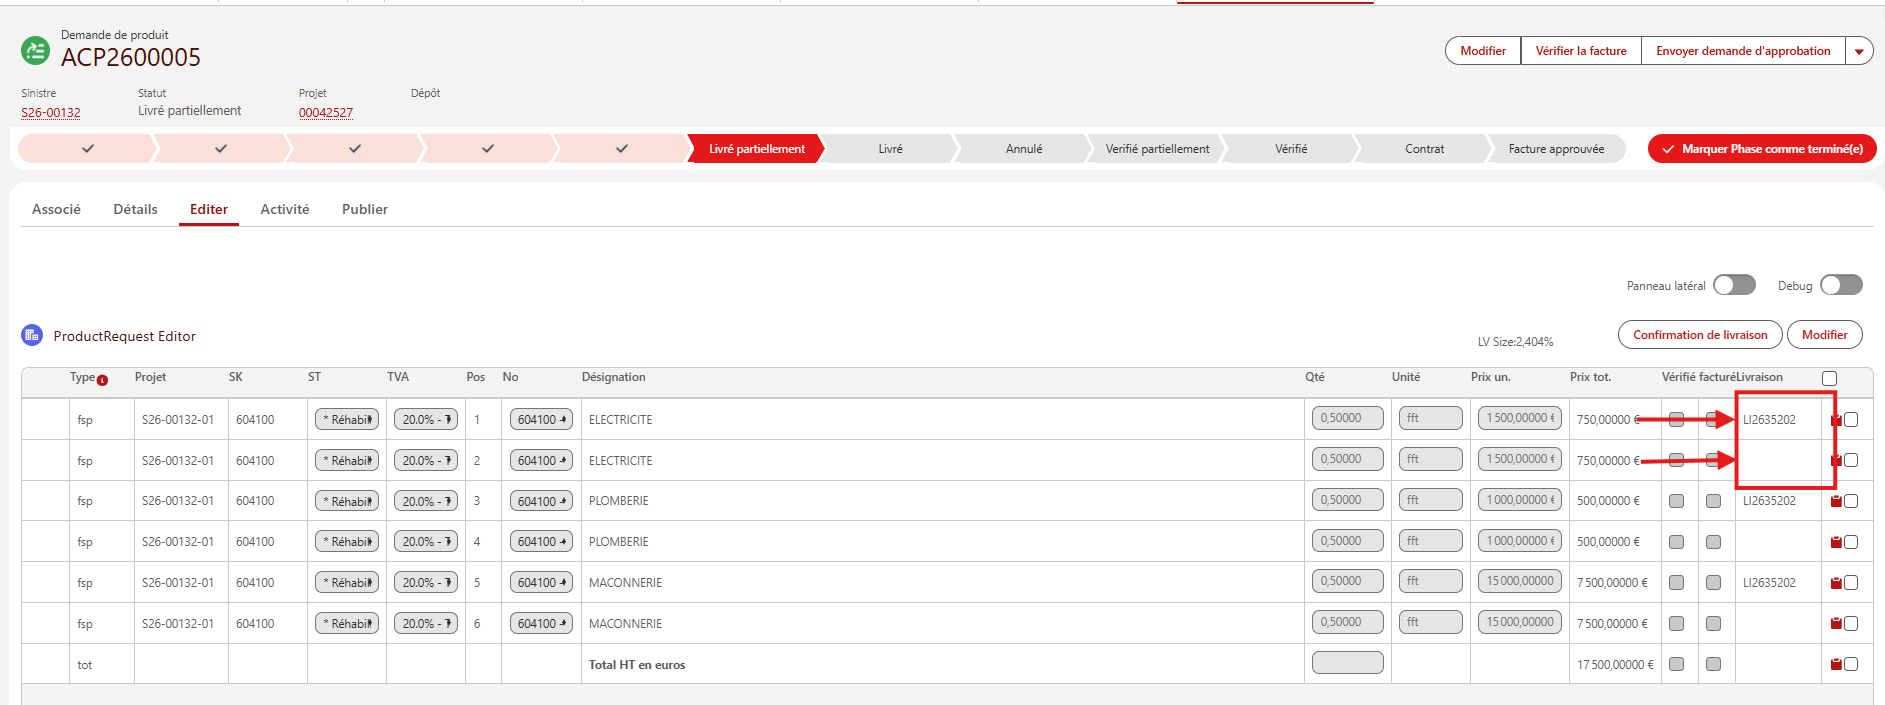Click the Modifier button in ProductRequest Editor
The image size is (1885, 705).
coord(1824,335)
